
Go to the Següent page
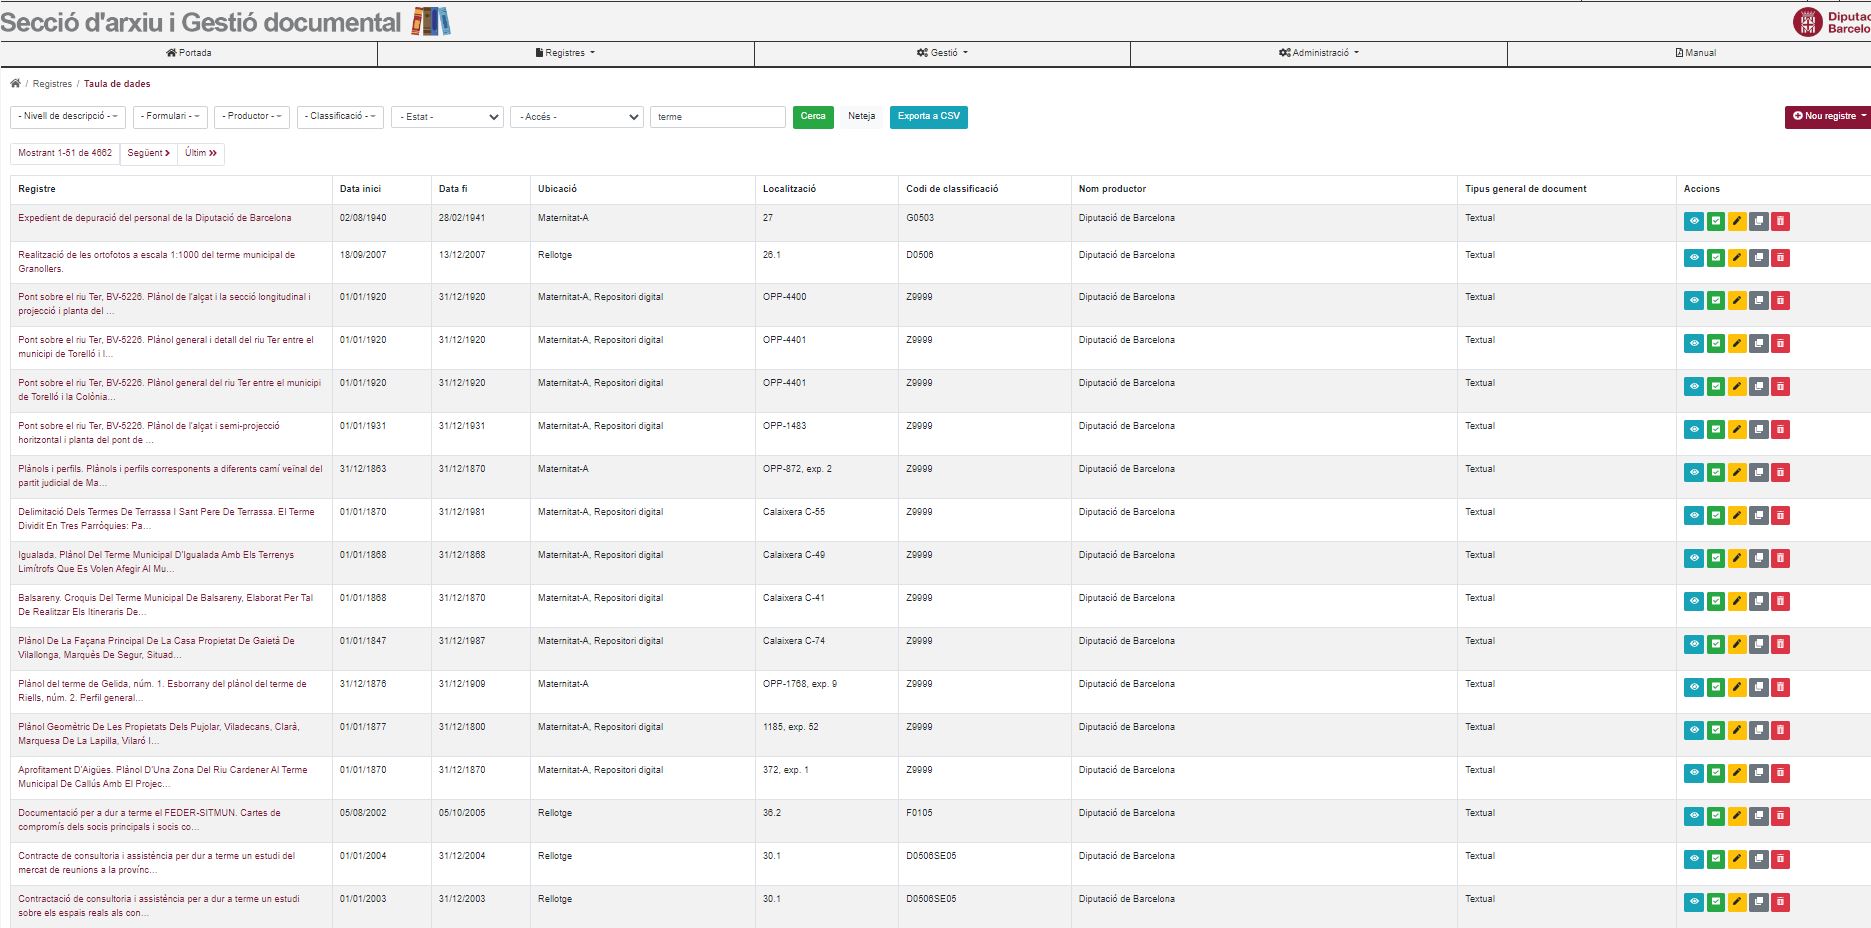[x=149, y=154]
